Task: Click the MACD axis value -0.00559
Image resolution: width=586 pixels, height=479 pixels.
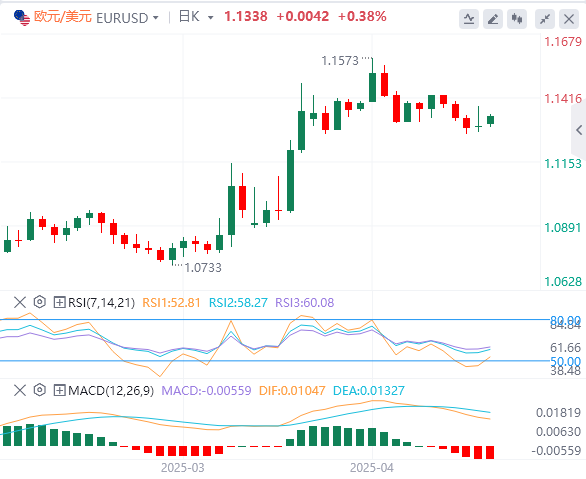Action: pyautogui.click(x=556, y=451)
